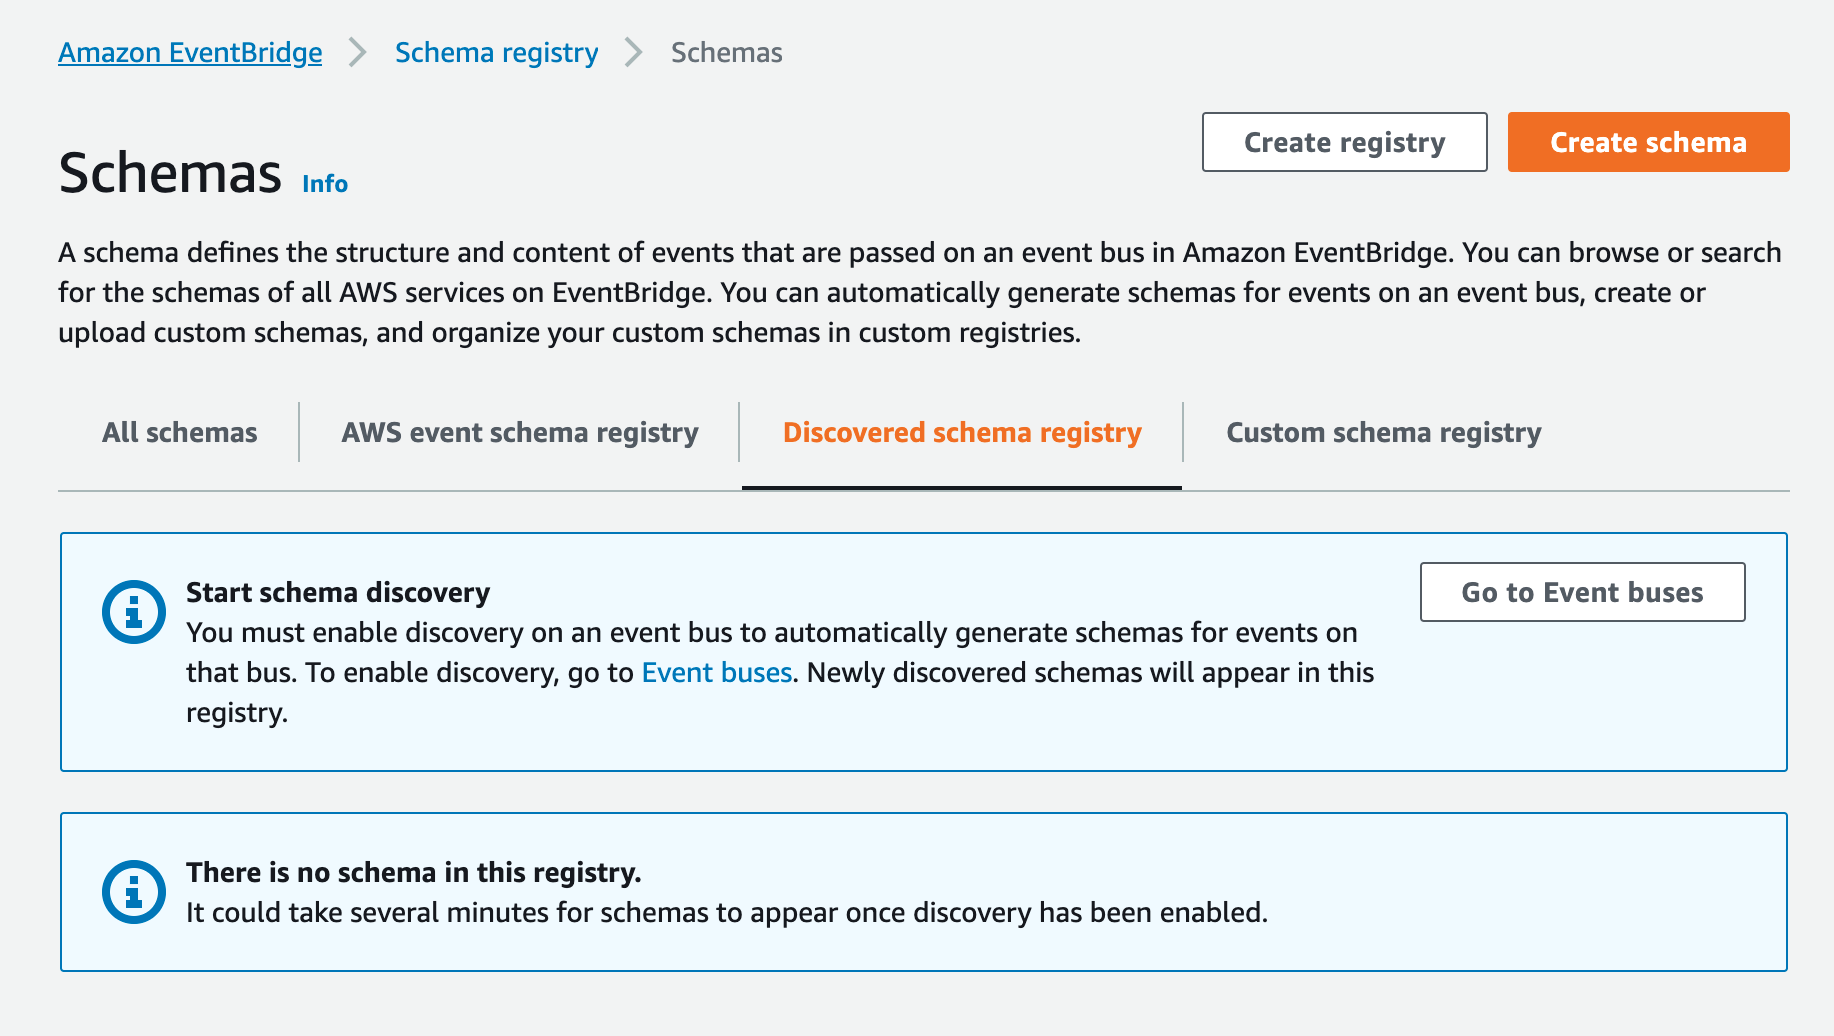Open the Info link beside Schemas
The width and height of the screenshot is (1834, 1036).
tap(325, 184)
